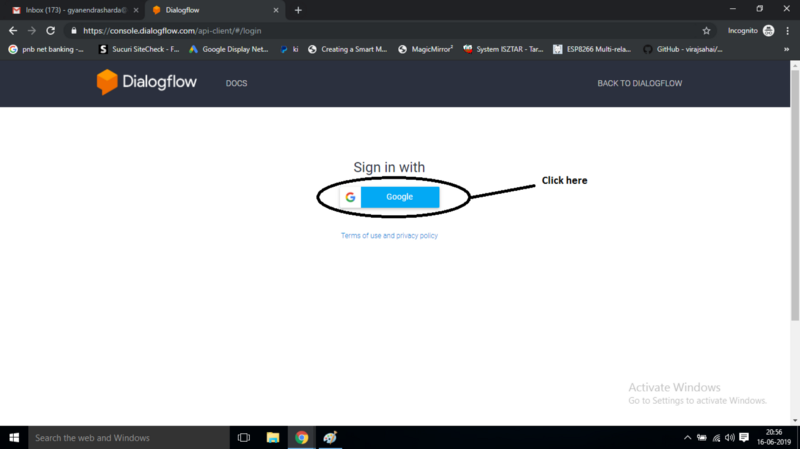
Task: Open the 'ki' PayPal bookmark
Action: click(289, 49)
